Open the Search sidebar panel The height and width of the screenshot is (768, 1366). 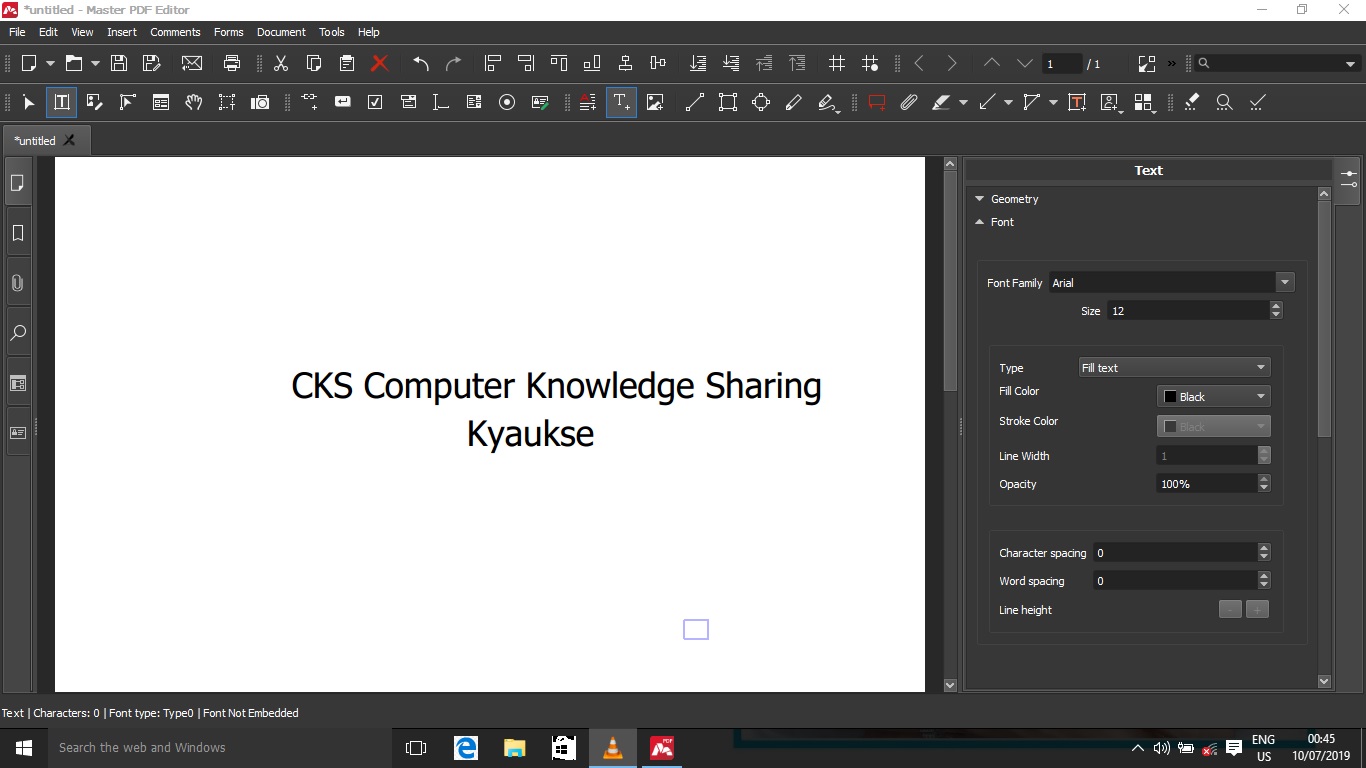click(18, 333)
